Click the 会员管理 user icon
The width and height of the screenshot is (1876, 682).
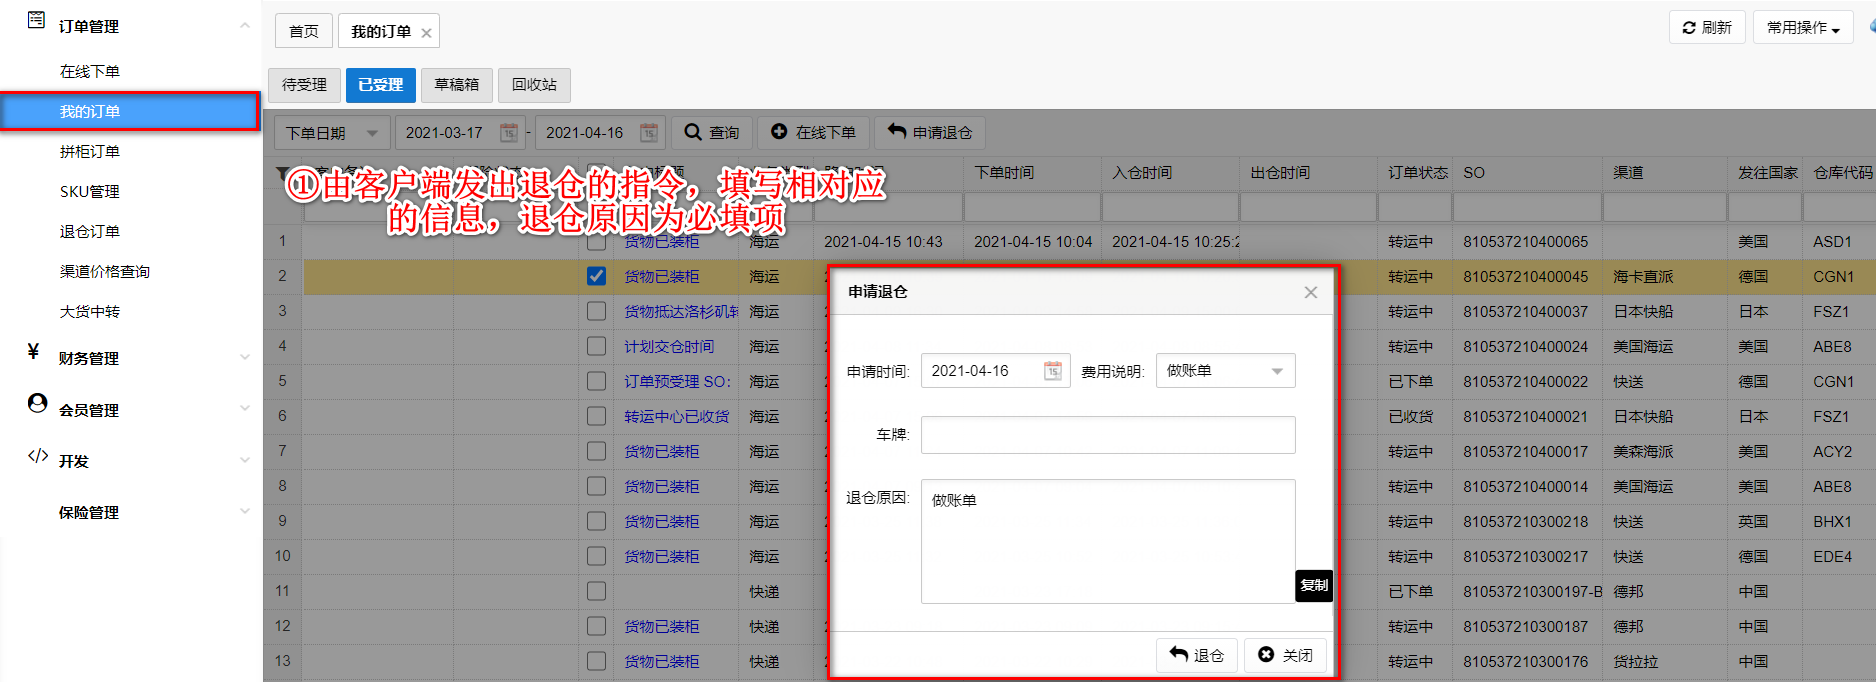pyautogui.click(x=37, y=403)
